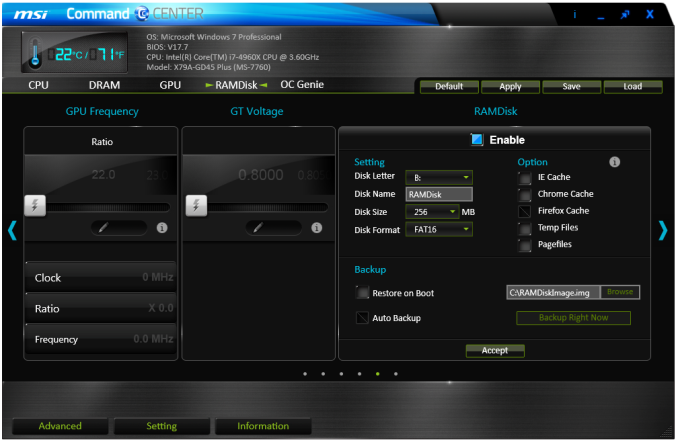Click the Default button
Viewport: 678px width, 442px height.
[449, 86]
